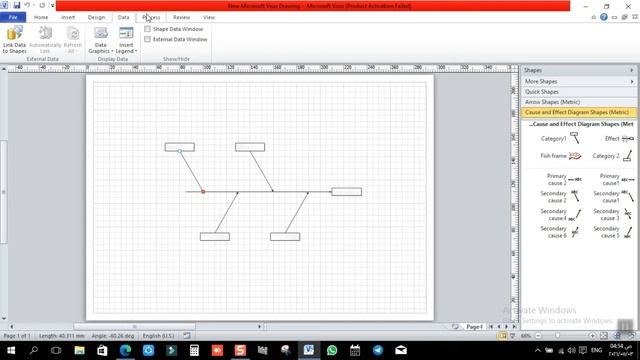640x360 pixels.
Task: Open the Data Graphics gallery
Action: [x=100, y=40]
